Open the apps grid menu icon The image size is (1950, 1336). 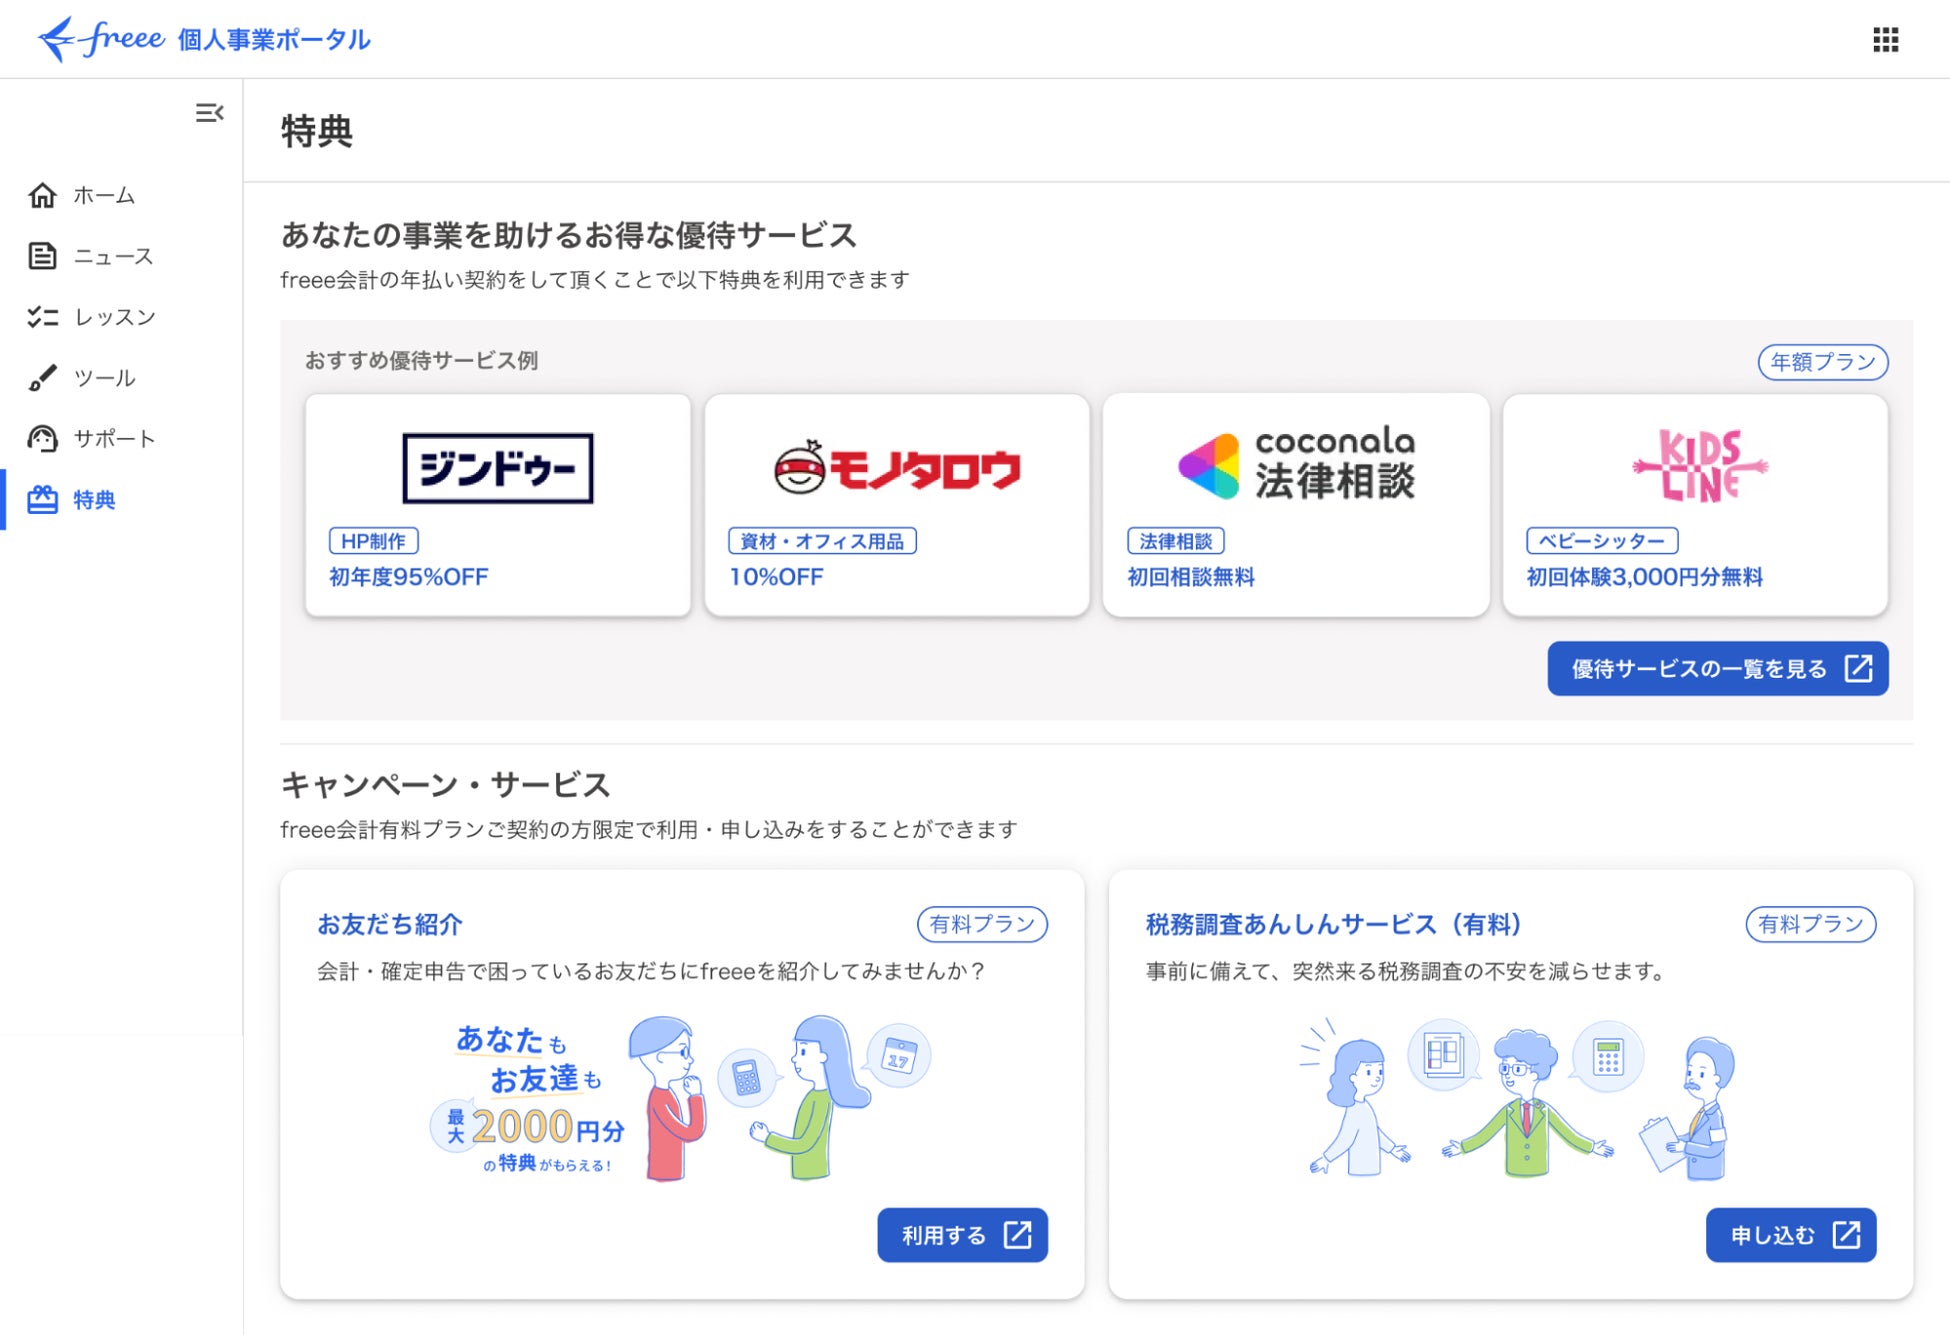(1885, 40)
